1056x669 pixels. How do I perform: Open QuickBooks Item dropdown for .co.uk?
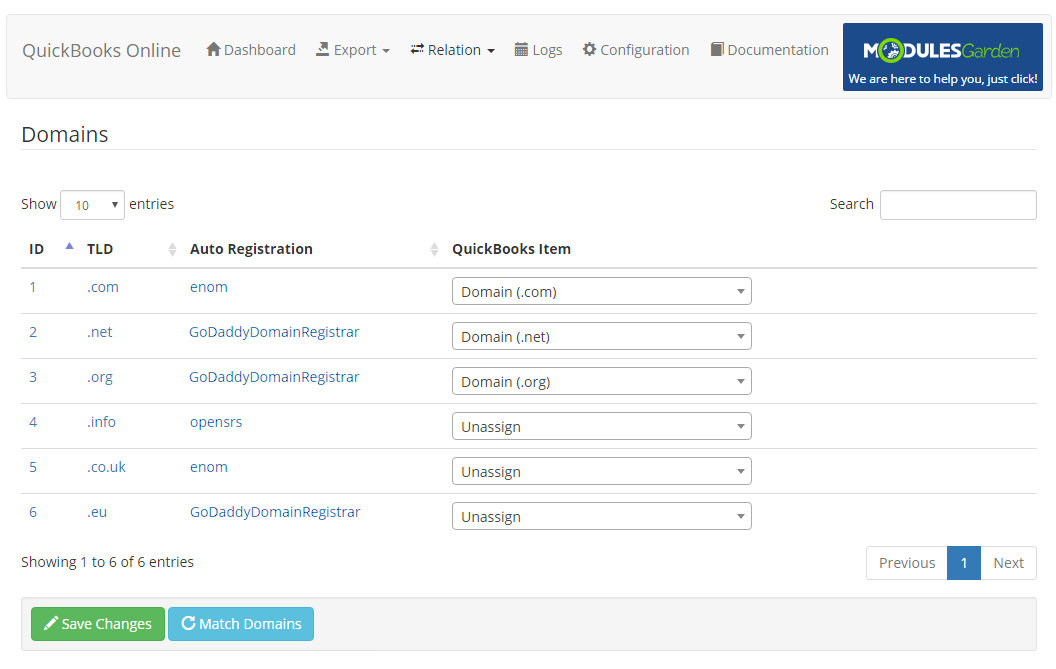601,472
